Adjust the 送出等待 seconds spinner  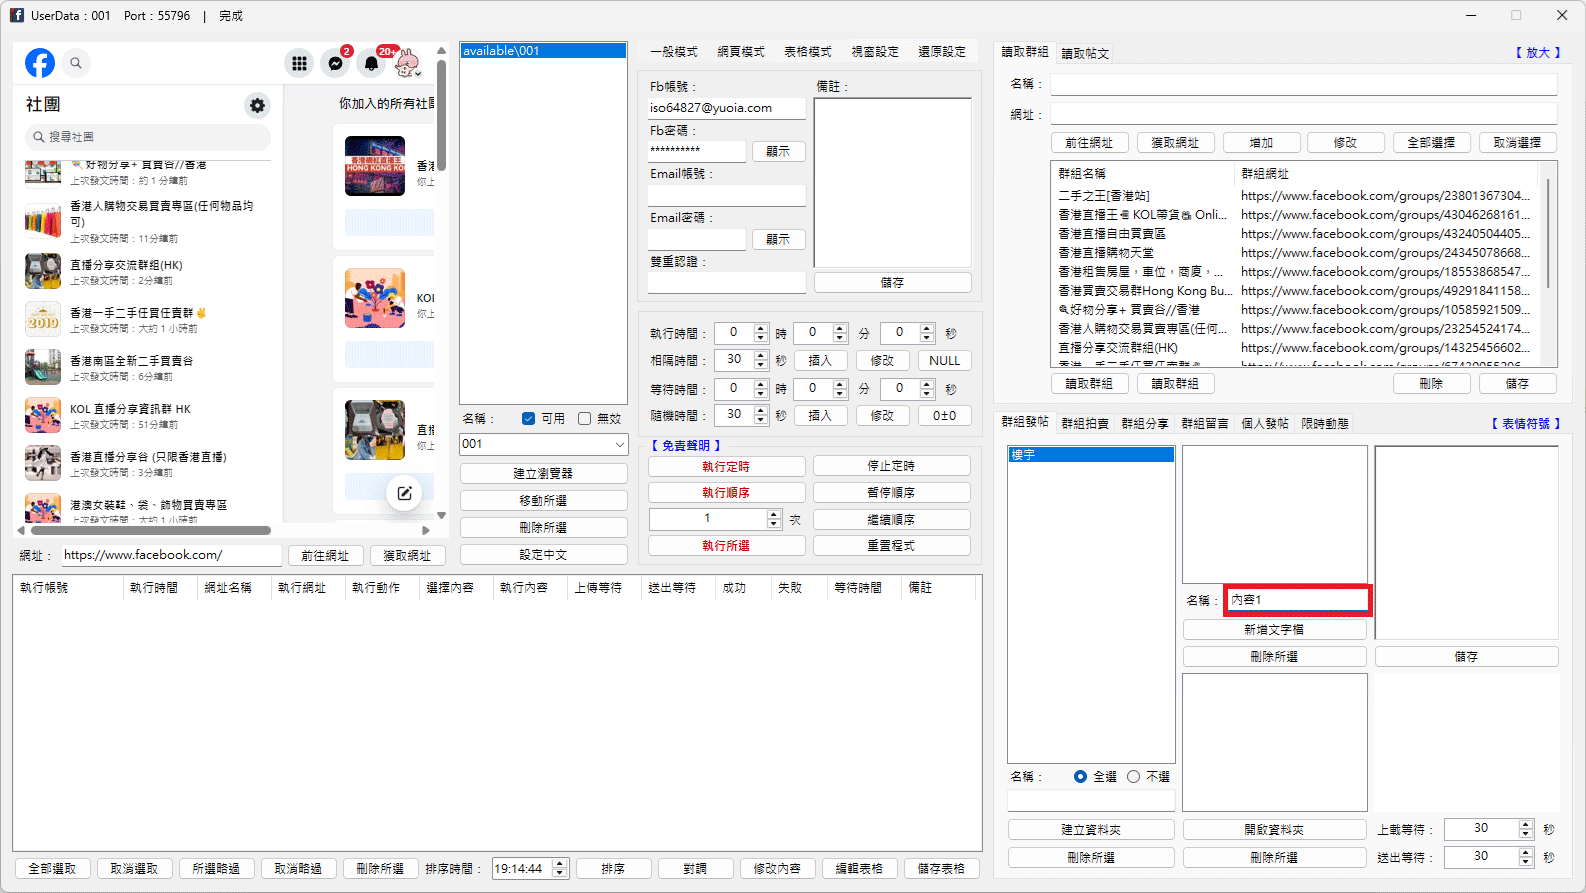click(1526, 857)
